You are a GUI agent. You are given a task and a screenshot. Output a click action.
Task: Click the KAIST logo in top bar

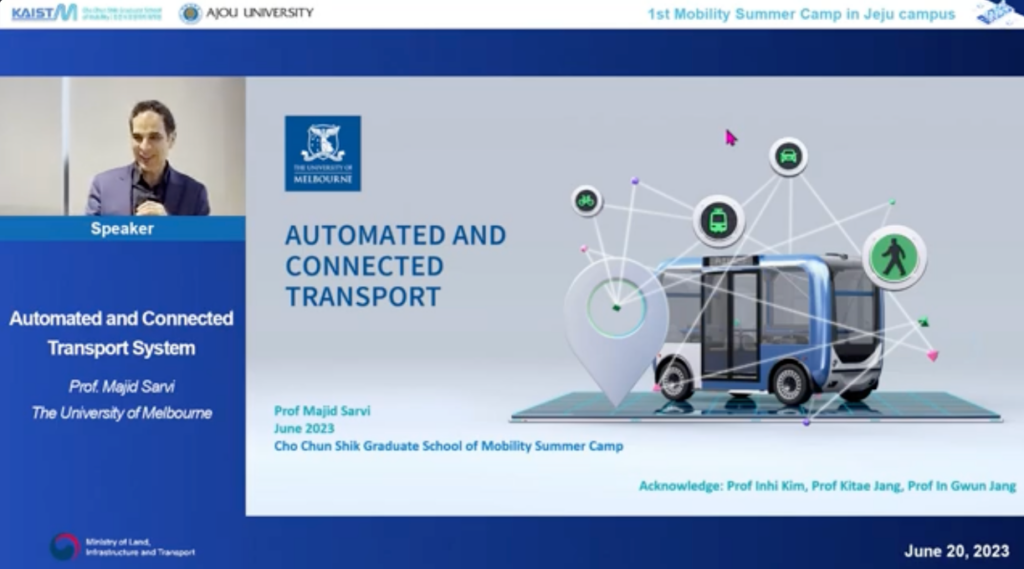click(x=44, y=13)
